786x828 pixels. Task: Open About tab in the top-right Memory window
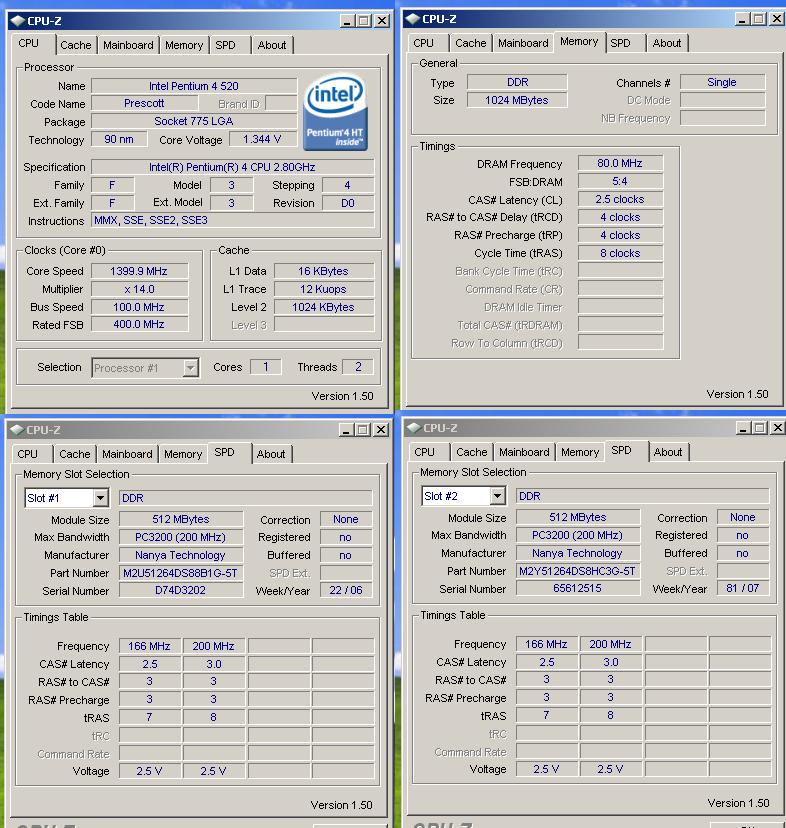click(667, 43)
